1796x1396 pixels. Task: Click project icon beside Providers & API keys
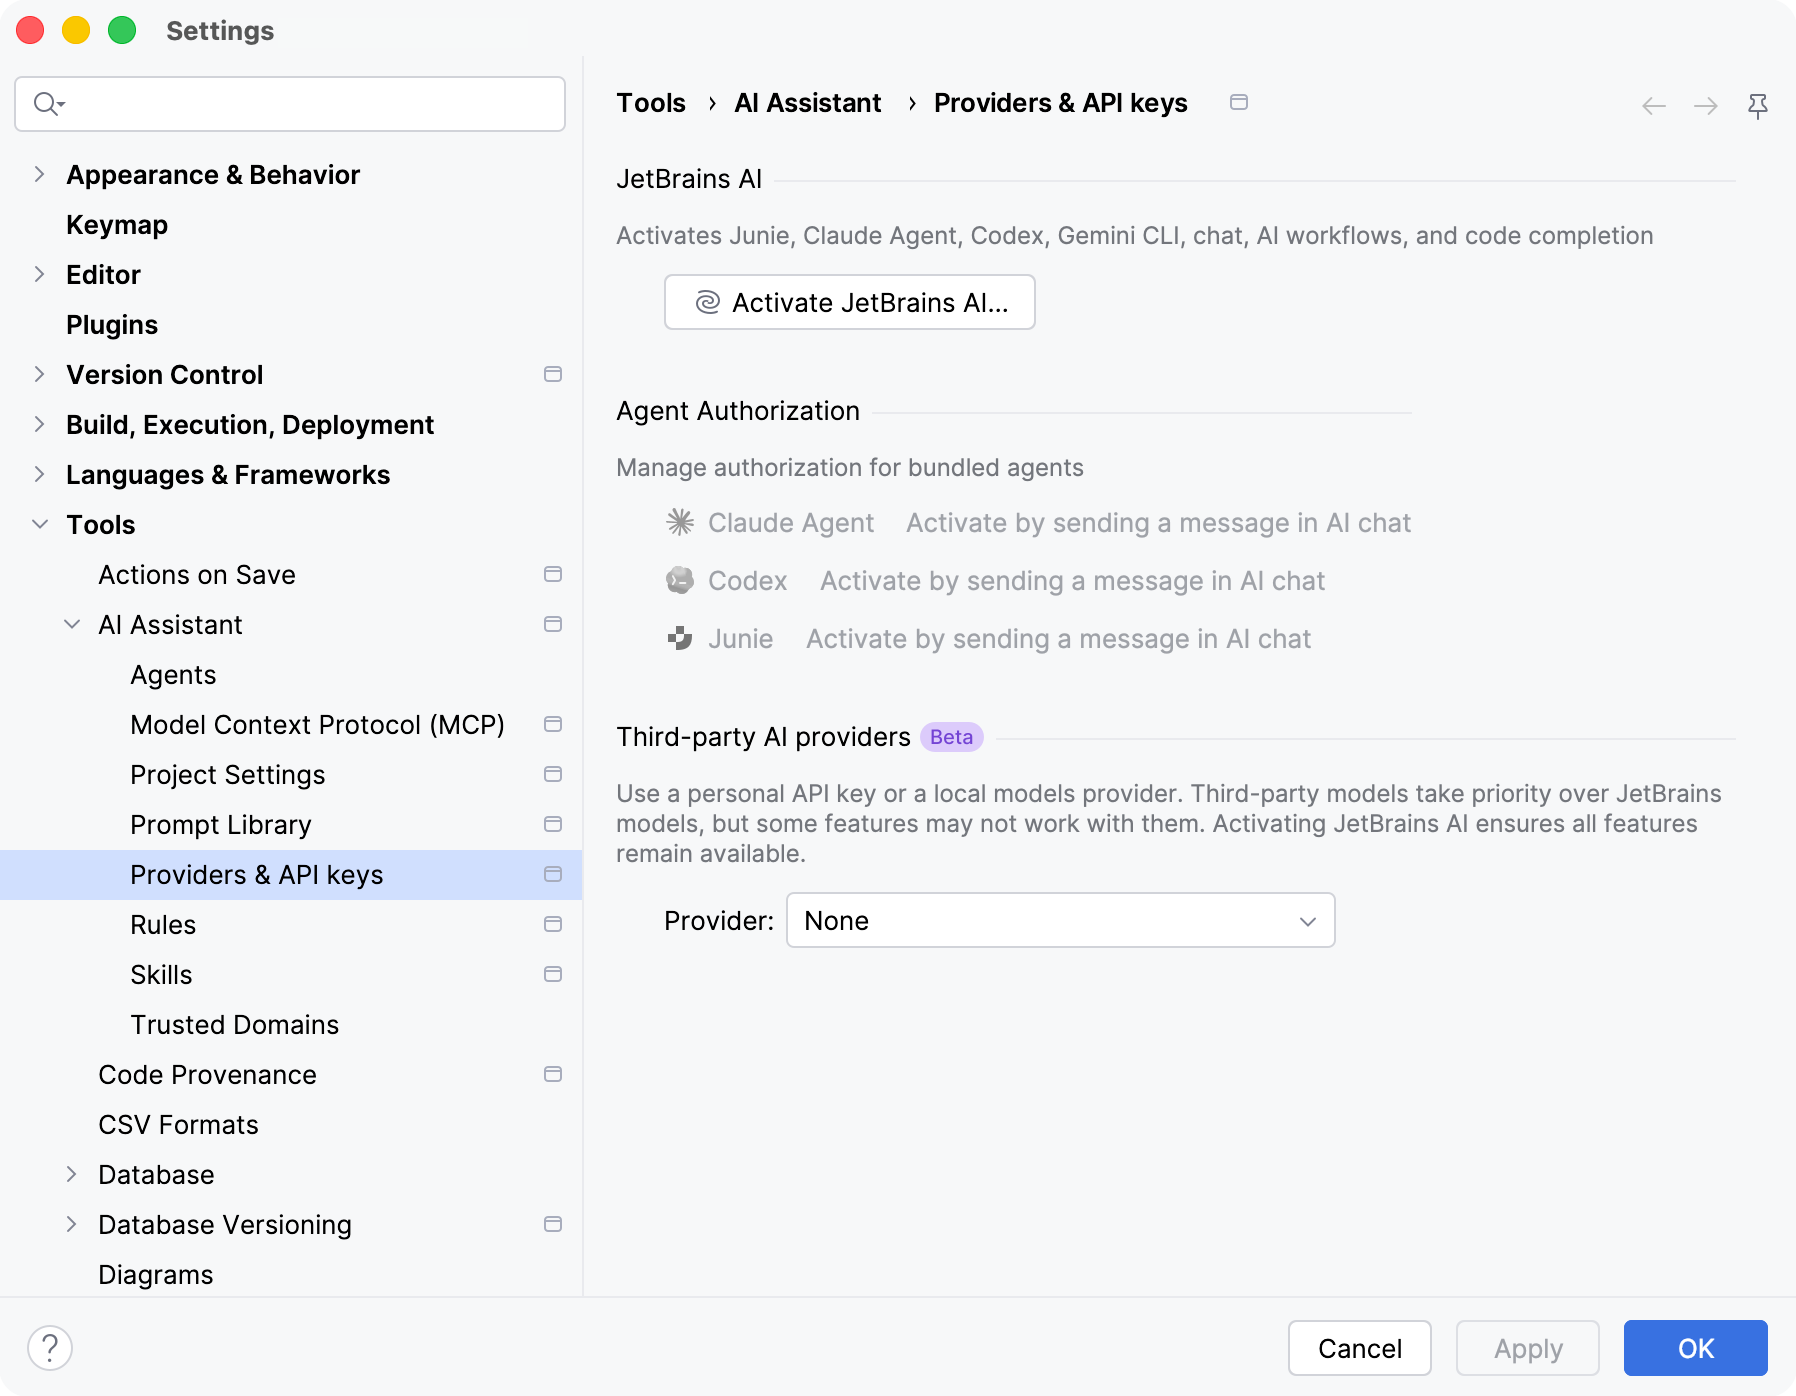click(553, 874)
